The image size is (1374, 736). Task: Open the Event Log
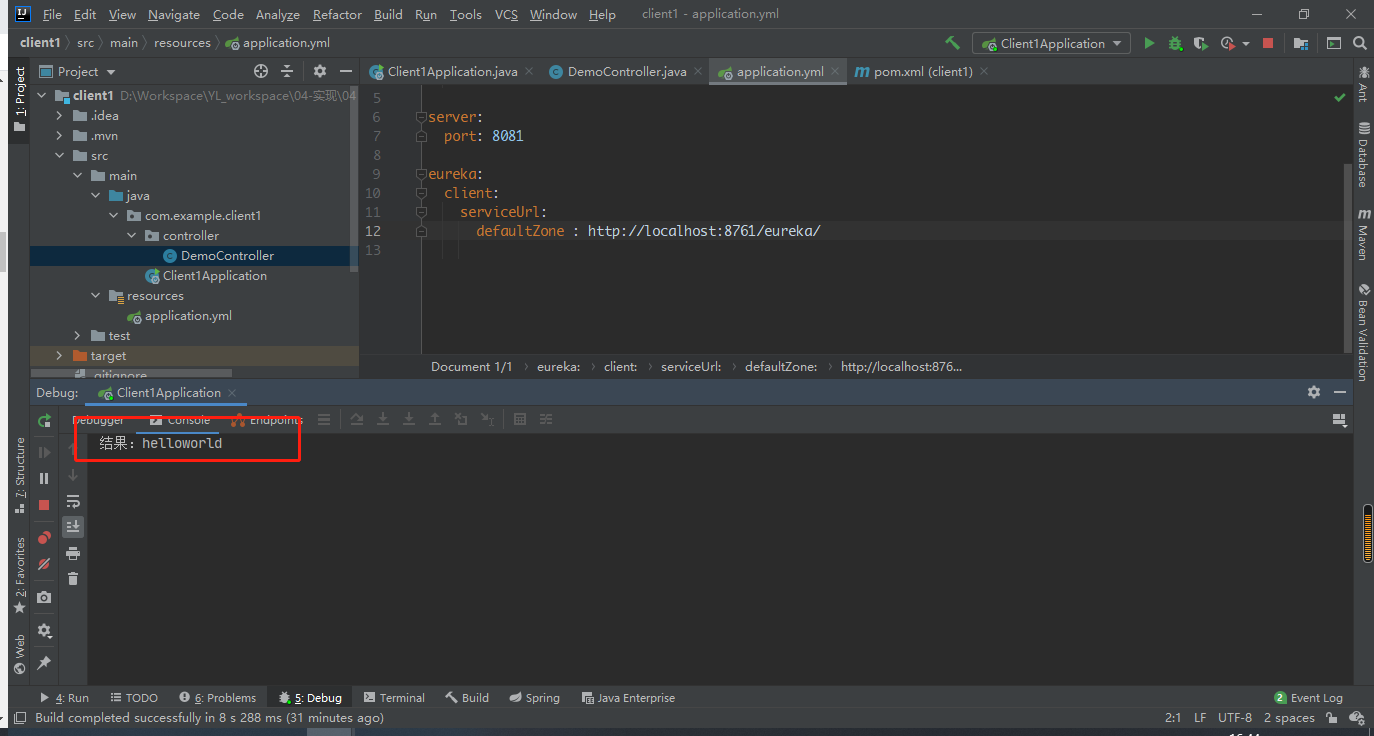pos(1309,698)
